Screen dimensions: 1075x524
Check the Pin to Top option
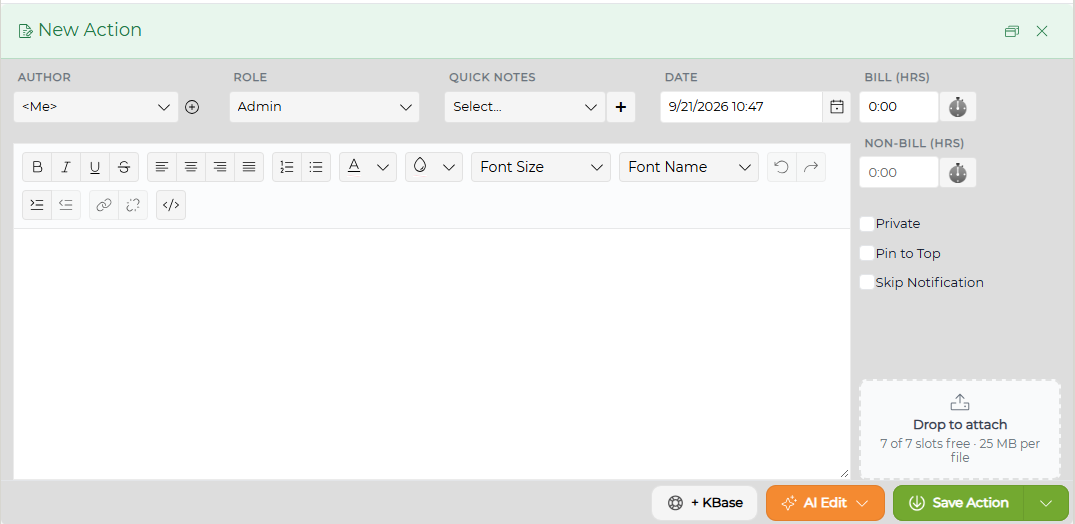coord(867,253)
